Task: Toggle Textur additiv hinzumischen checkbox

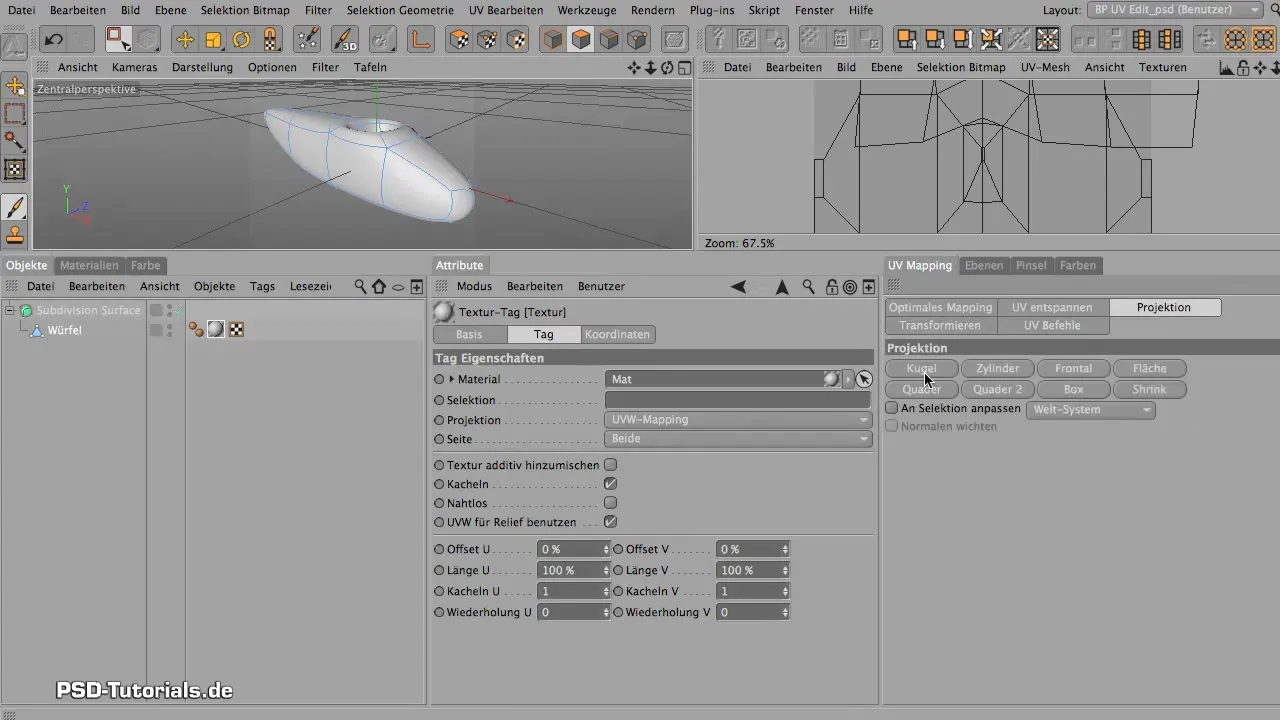Action: [610, 465]
